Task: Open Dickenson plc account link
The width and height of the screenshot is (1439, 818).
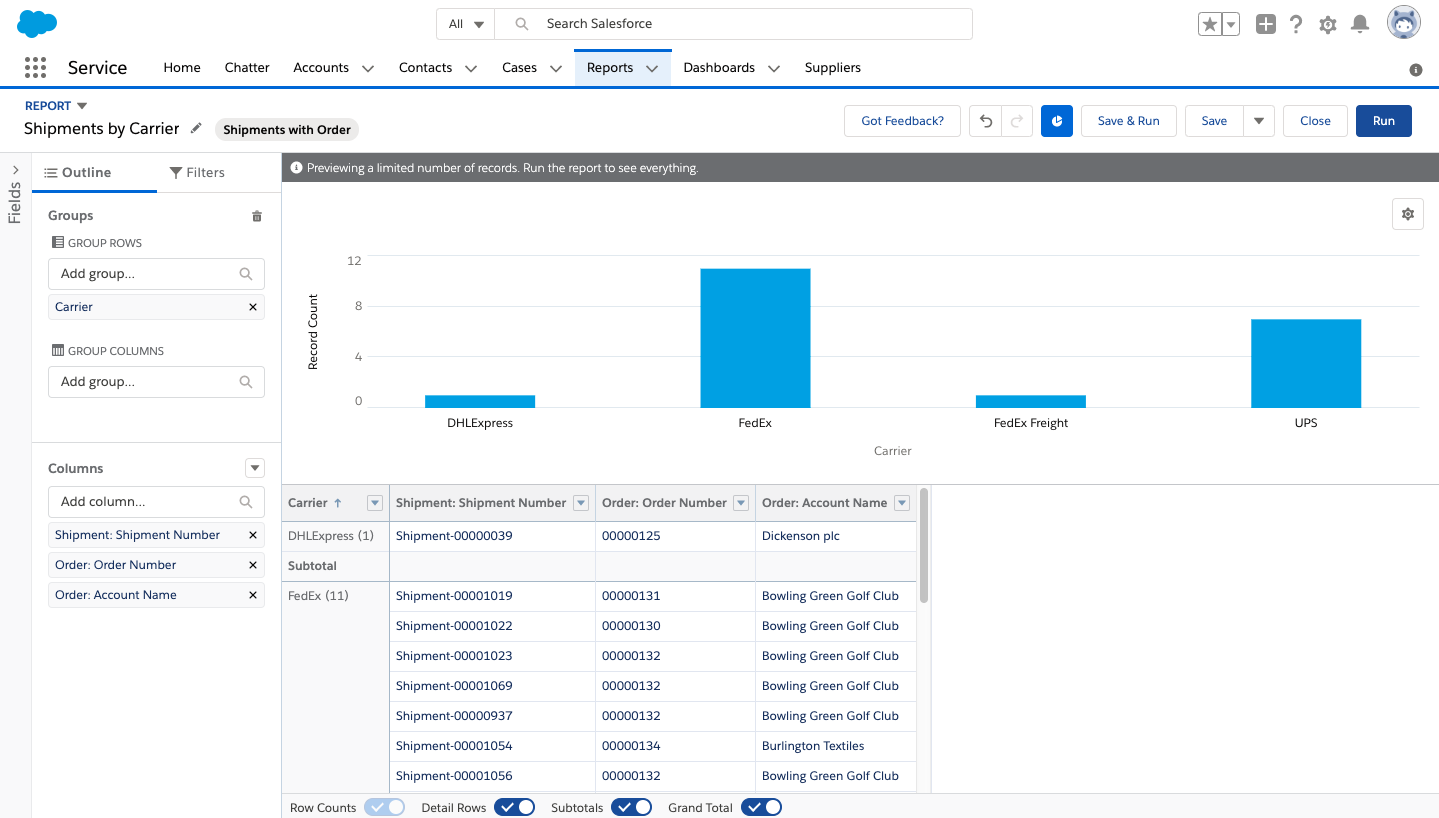Action: [801, 536]
